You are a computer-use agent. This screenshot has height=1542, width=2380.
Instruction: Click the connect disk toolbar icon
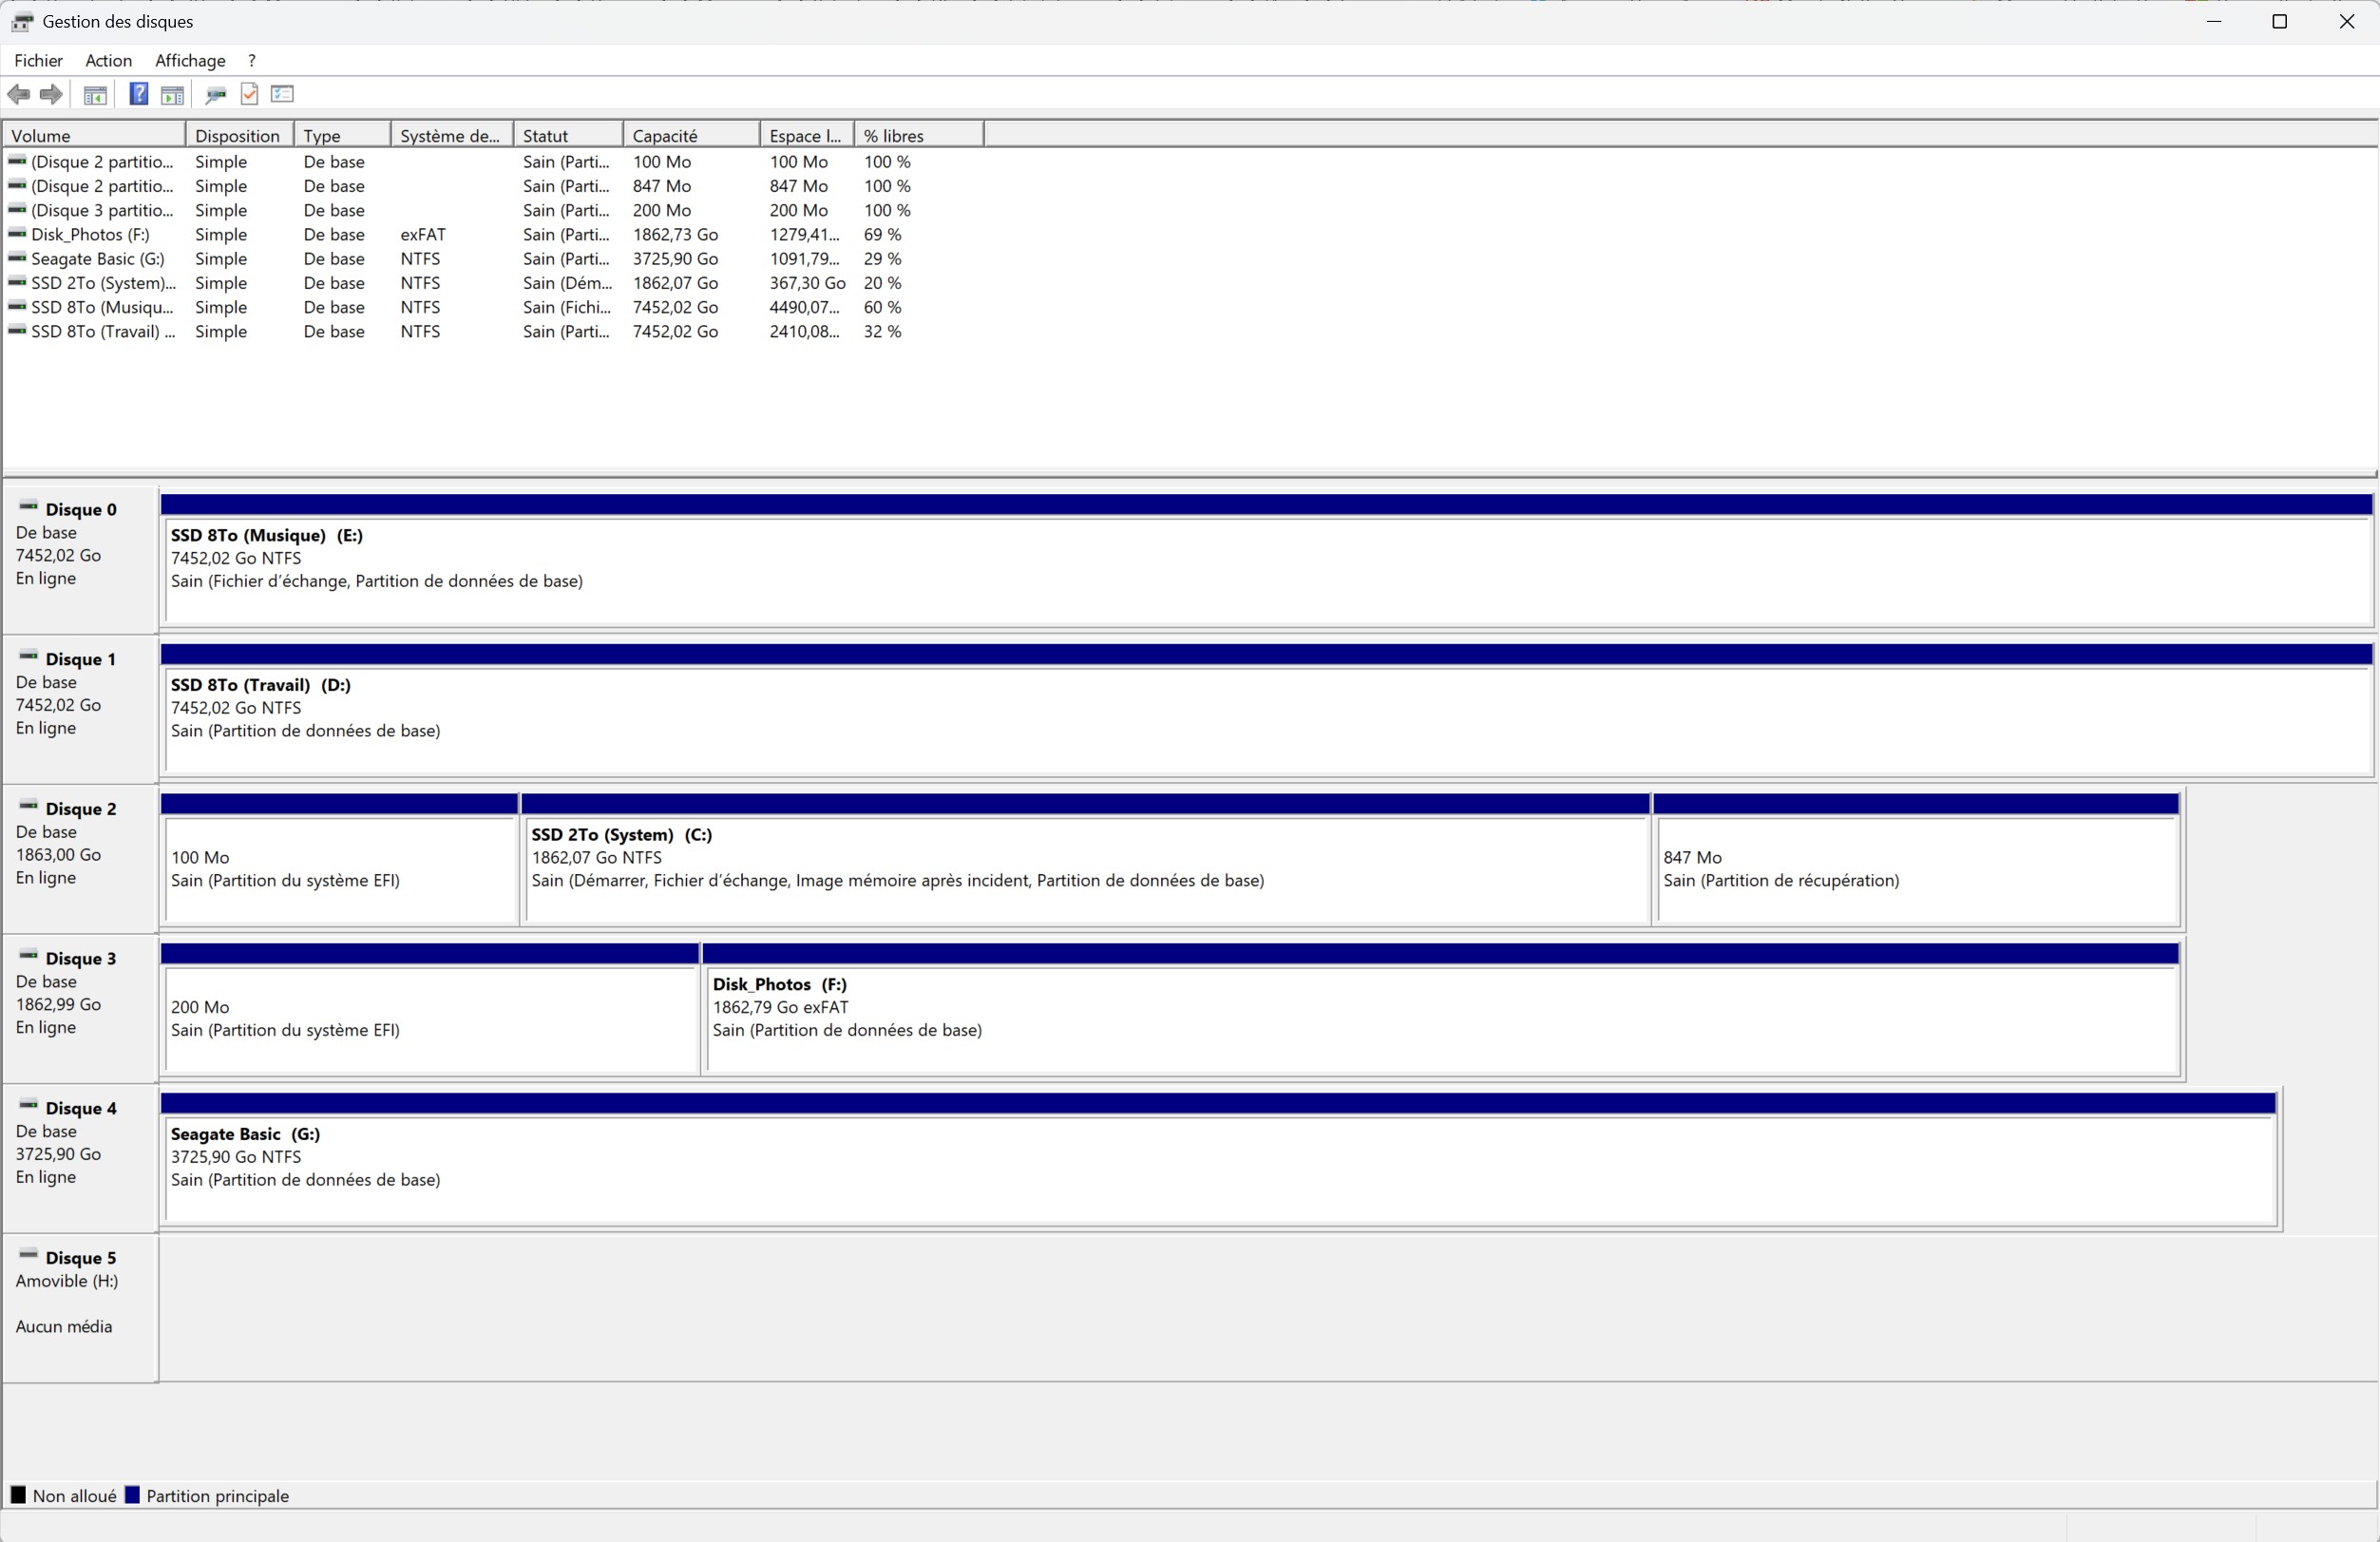click(x=215, y=95)
